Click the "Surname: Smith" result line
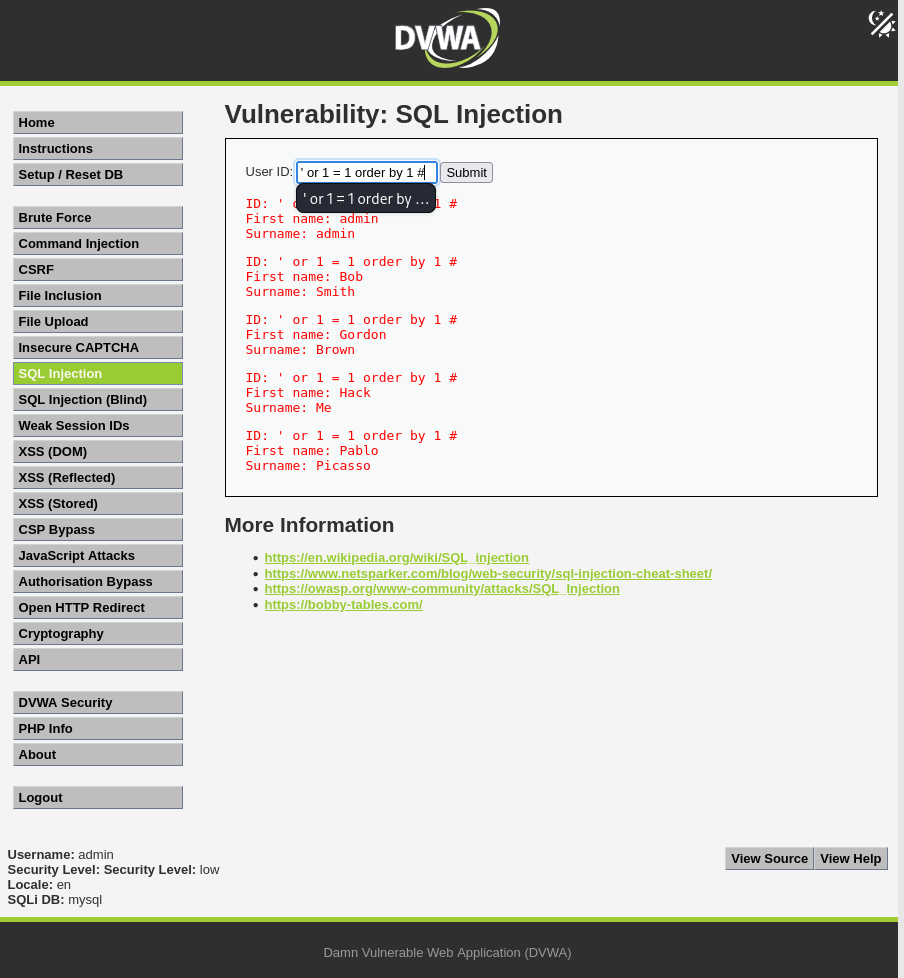904x978 pixels. coord(300,292)
